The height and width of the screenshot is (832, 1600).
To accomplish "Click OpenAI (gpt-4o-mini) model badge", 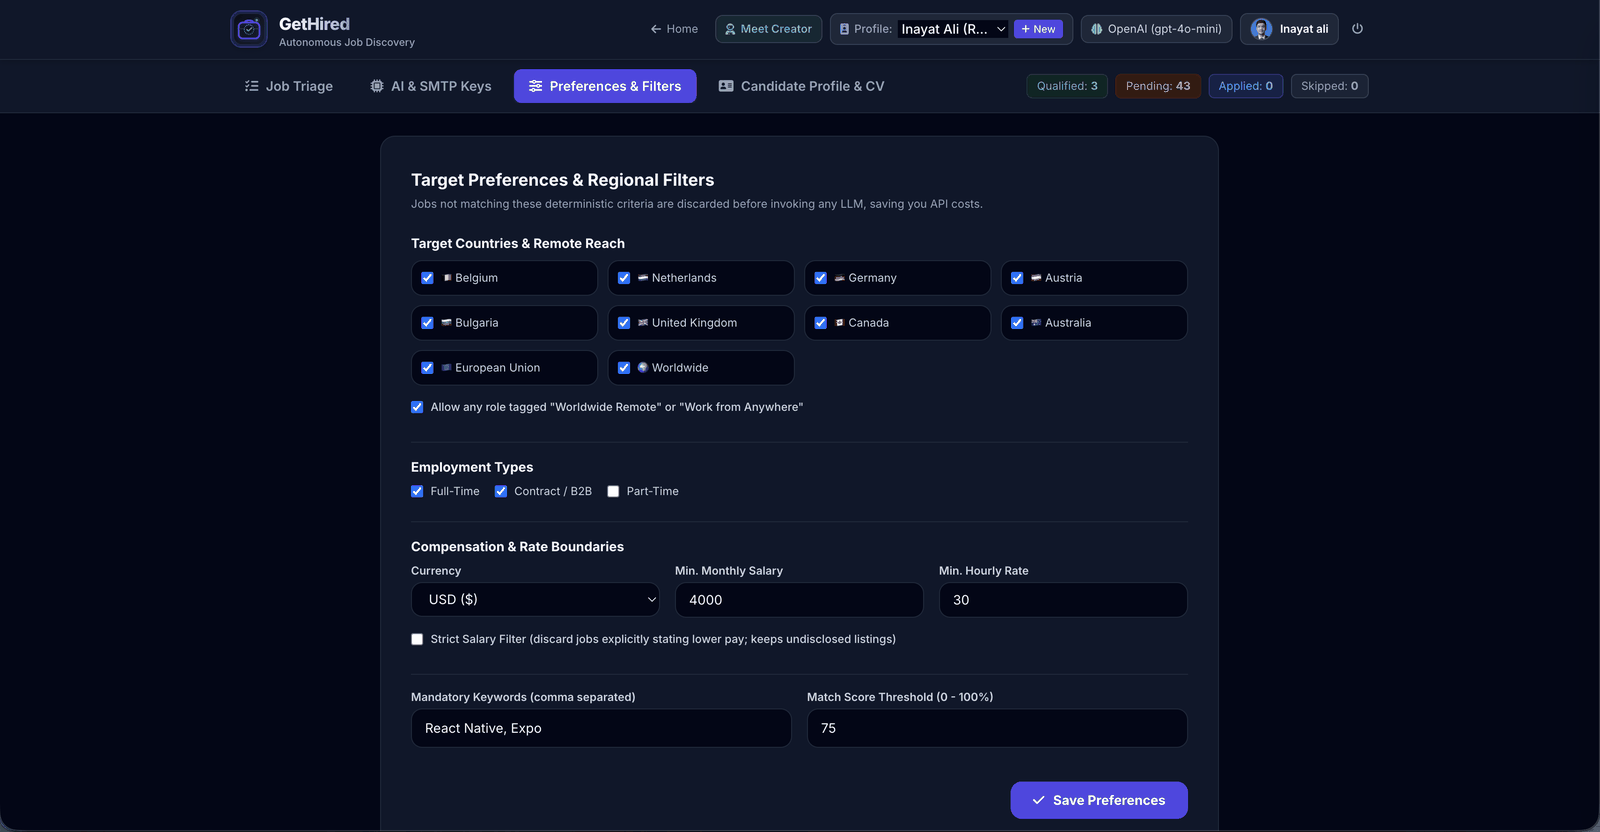I will pyautogui.click(x=1156, y=29).
